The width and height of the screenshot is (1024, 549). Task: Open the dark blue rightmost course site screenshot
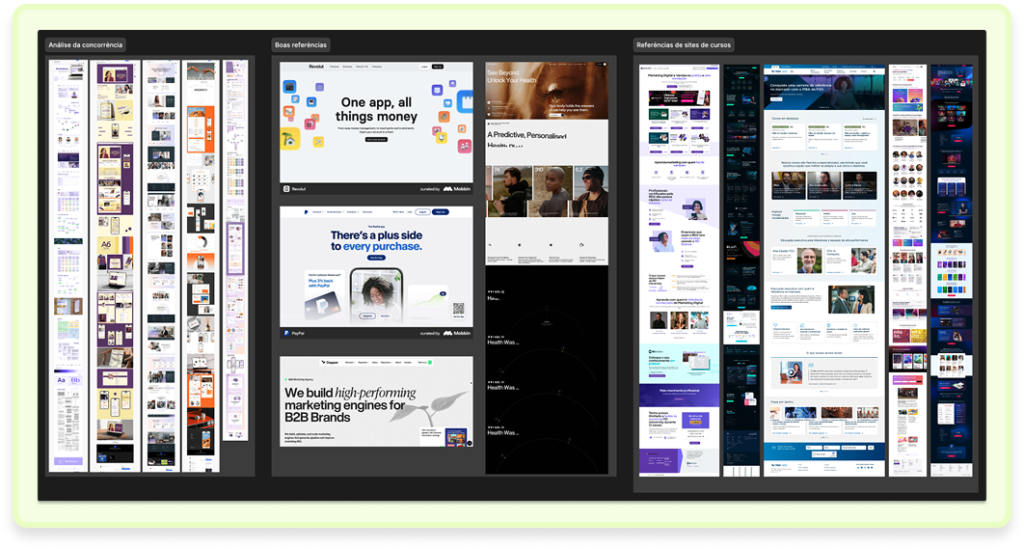[952, 270]
